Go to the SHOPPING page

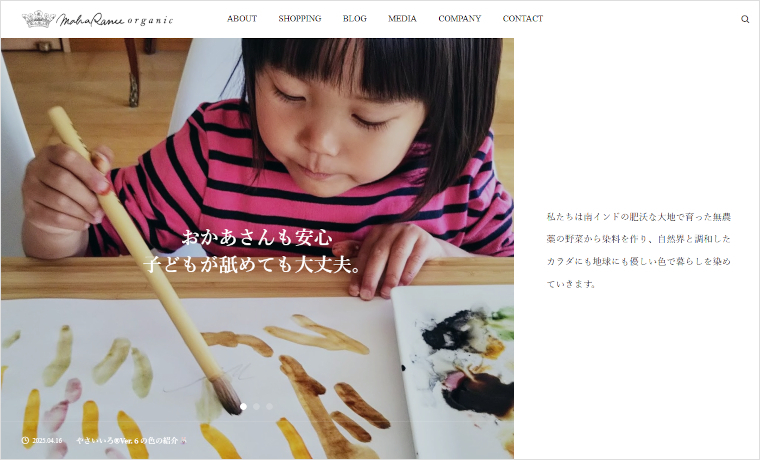point(300,18)
